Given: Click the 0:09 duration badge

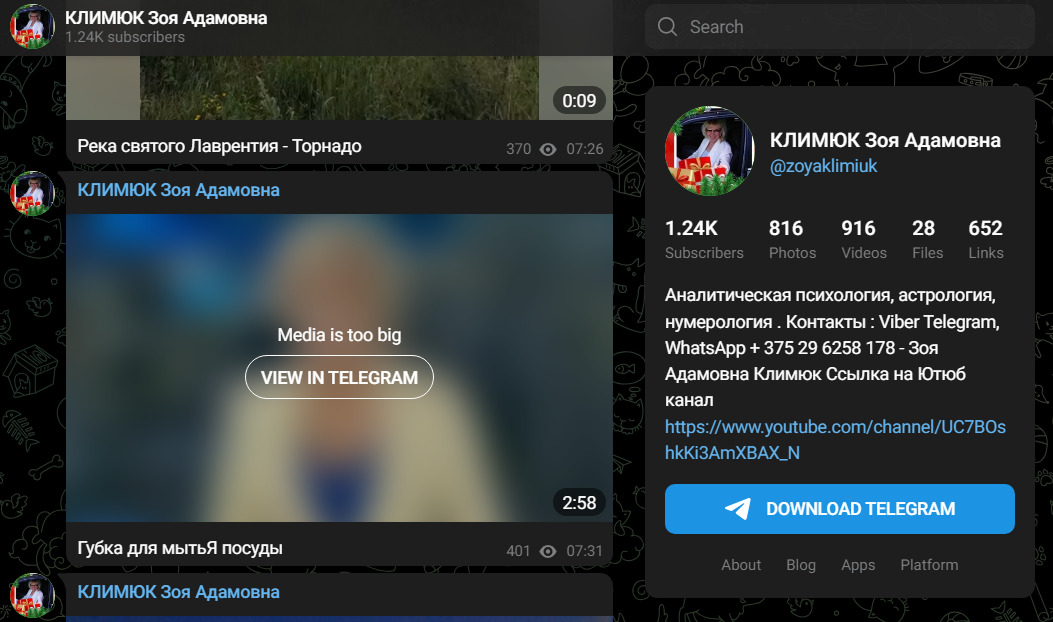Looking at the screenshot, I should click(x=579, y=101).
